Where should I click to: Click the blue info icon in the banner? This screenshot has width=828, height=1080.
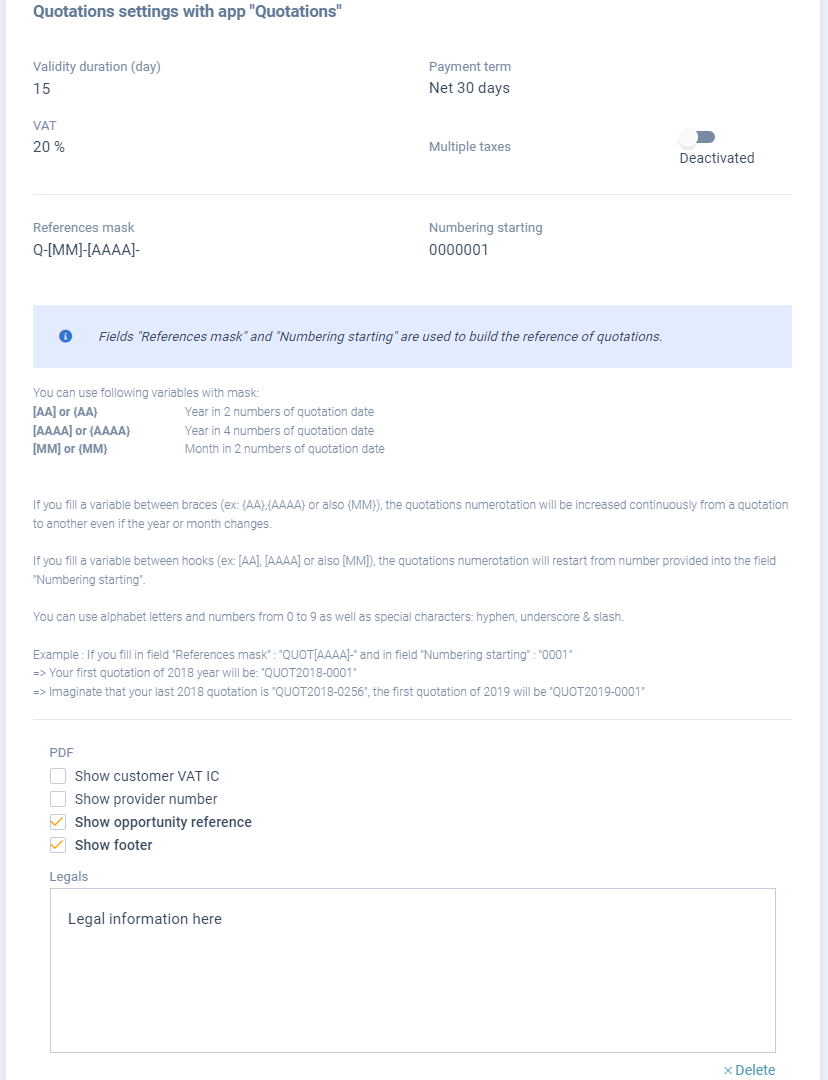66,336
